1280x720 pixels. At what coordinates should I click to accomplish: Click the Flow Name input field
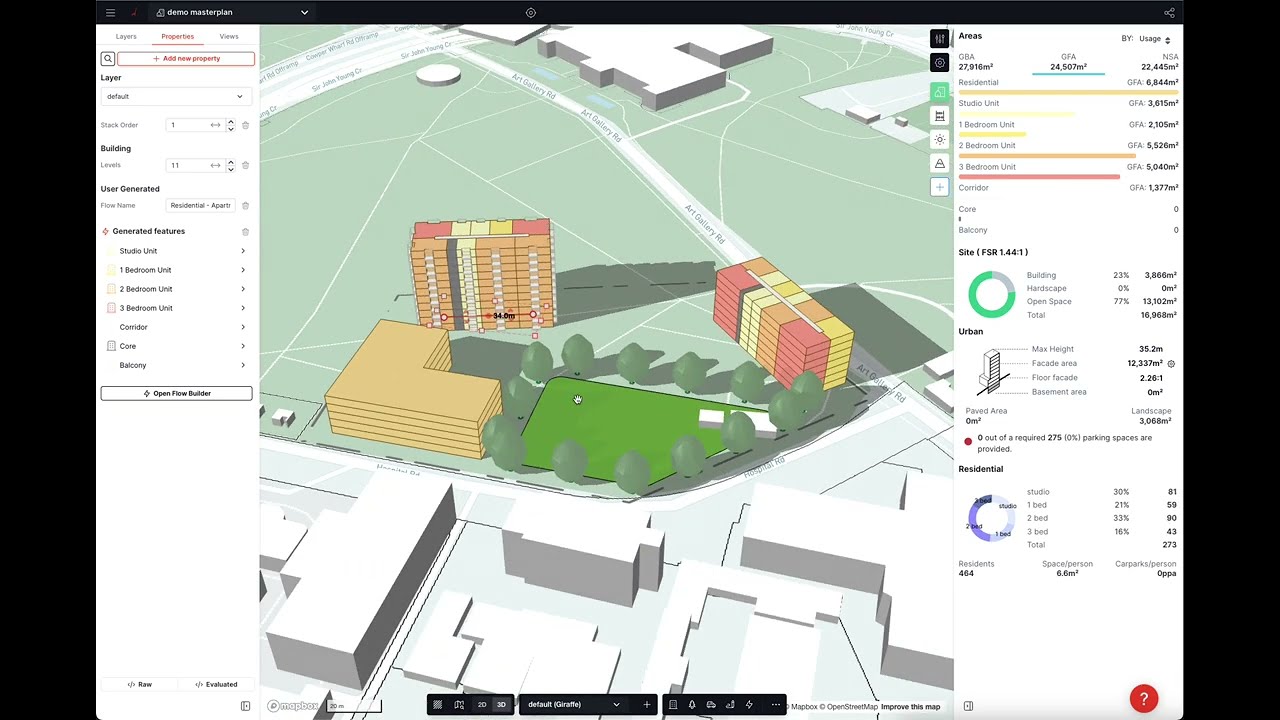(201, 205)
